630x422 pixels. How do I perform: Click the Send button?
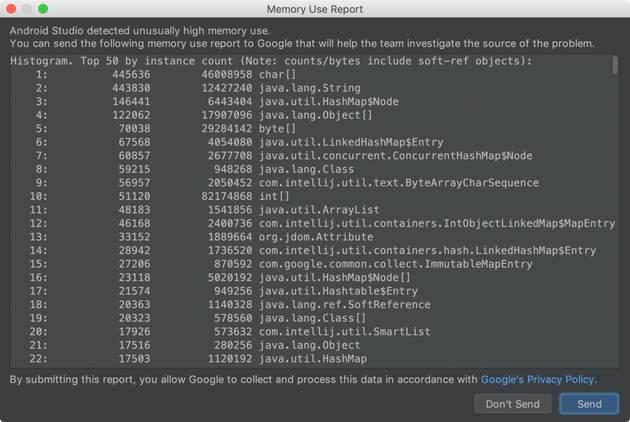pos(589,404)
